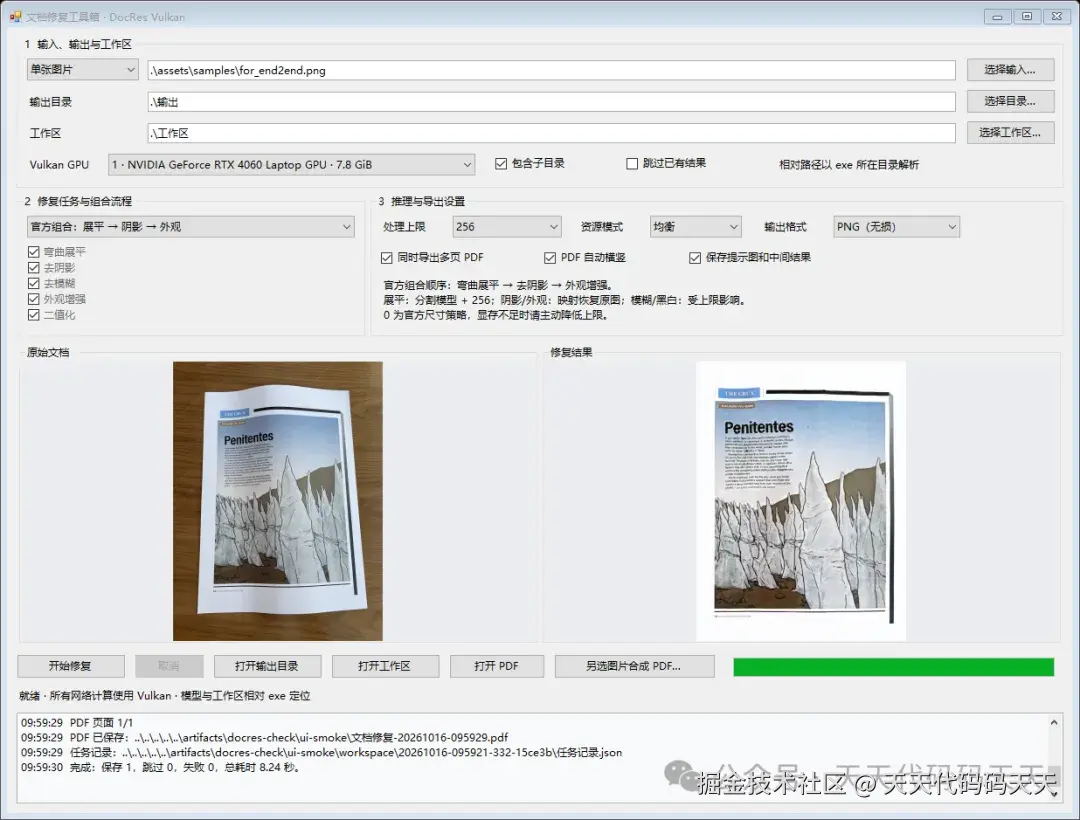Open the 资源模式 均衡 dropdown
The image size is (1080, 820).
click(696, 227)
